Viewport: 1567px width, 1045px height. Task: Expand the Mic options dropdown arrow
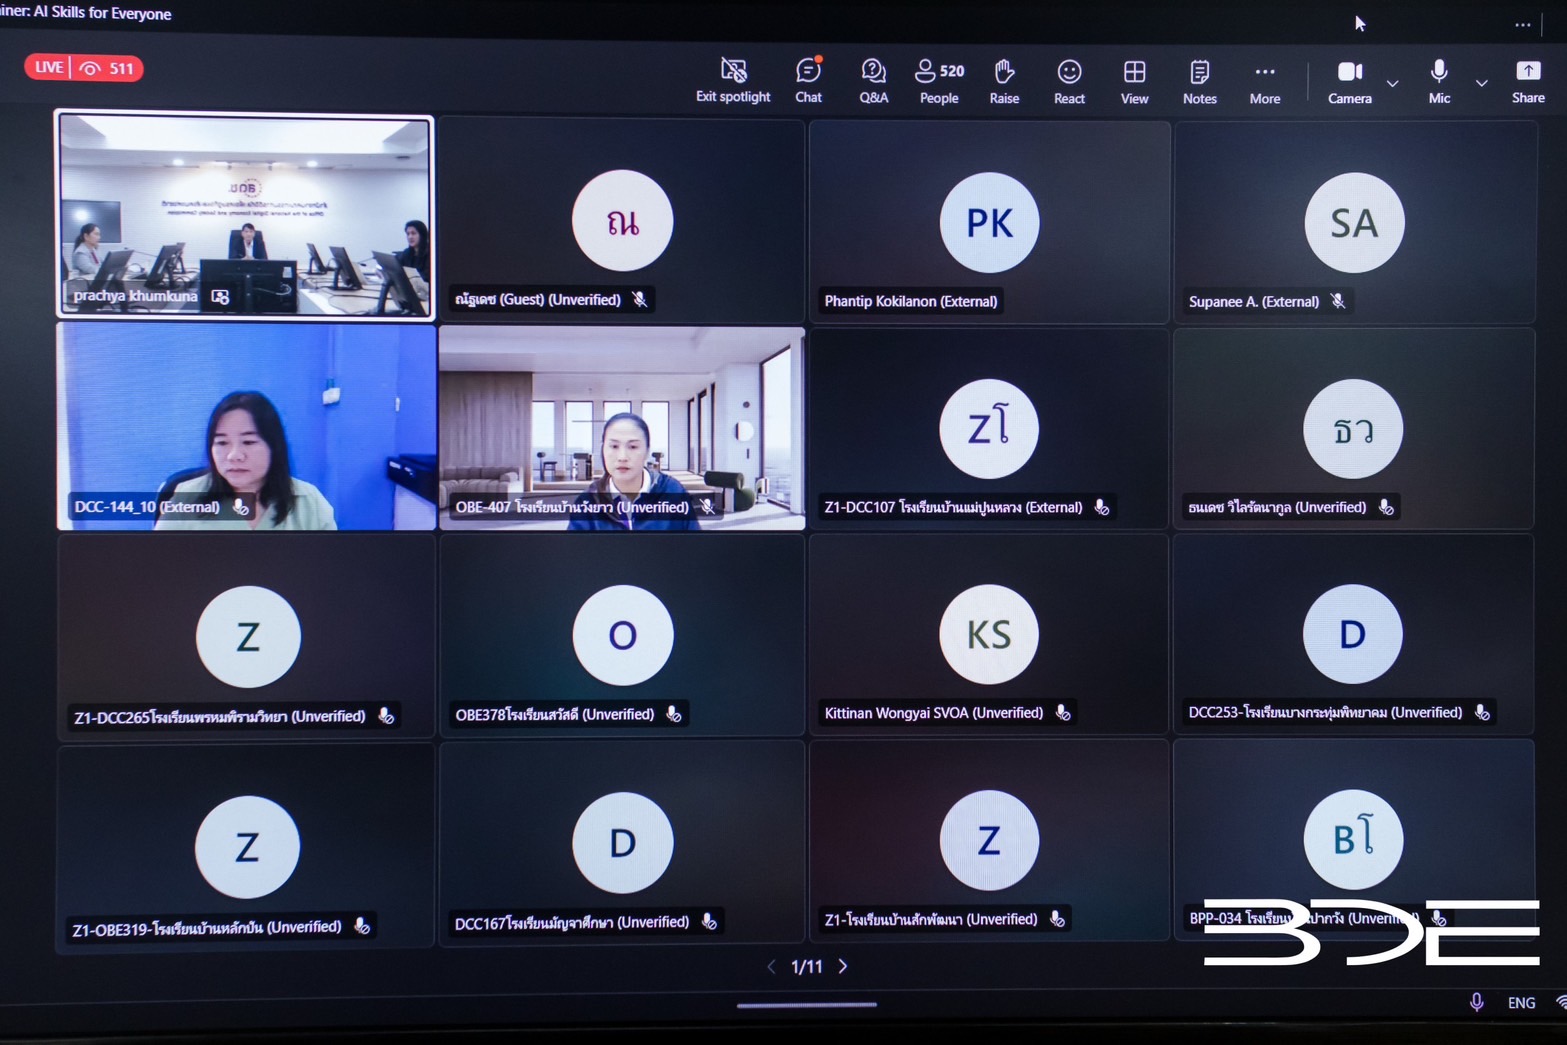(x=1482, y=83)
